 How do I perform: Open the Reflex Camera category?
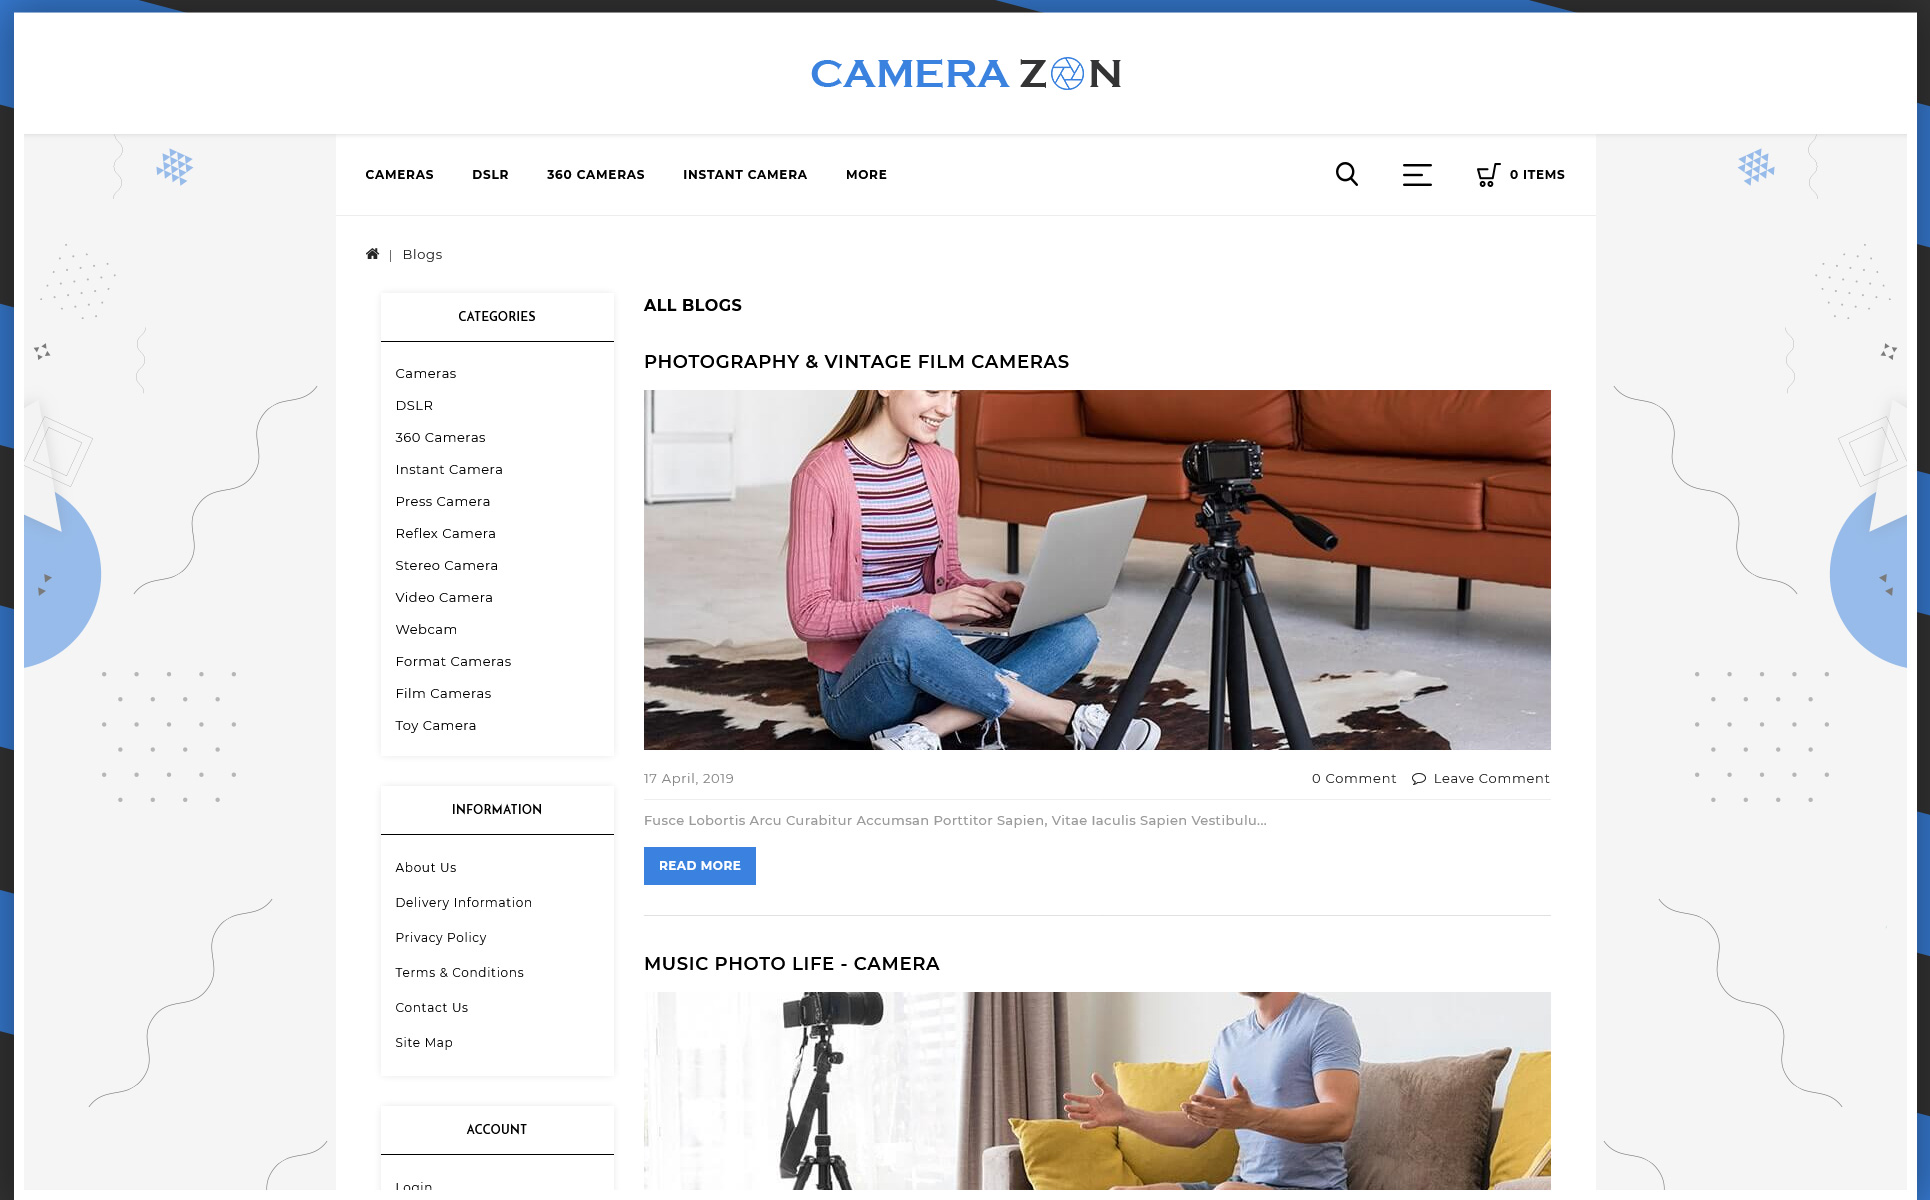click(x=446, y=534)
